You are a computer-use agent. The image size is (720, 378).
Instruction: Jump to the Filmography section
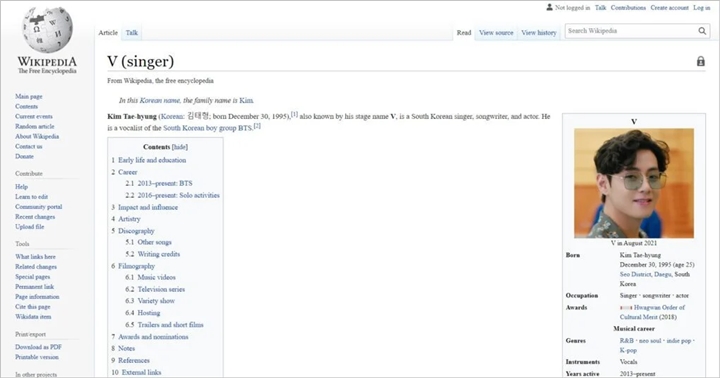click(136, 266)
